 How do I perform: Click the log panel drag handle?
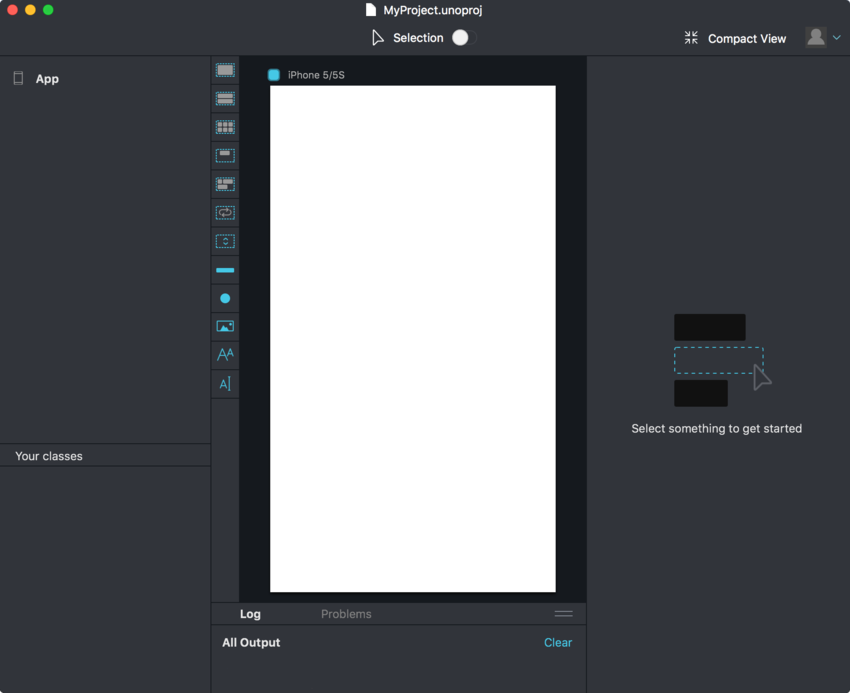563,614
